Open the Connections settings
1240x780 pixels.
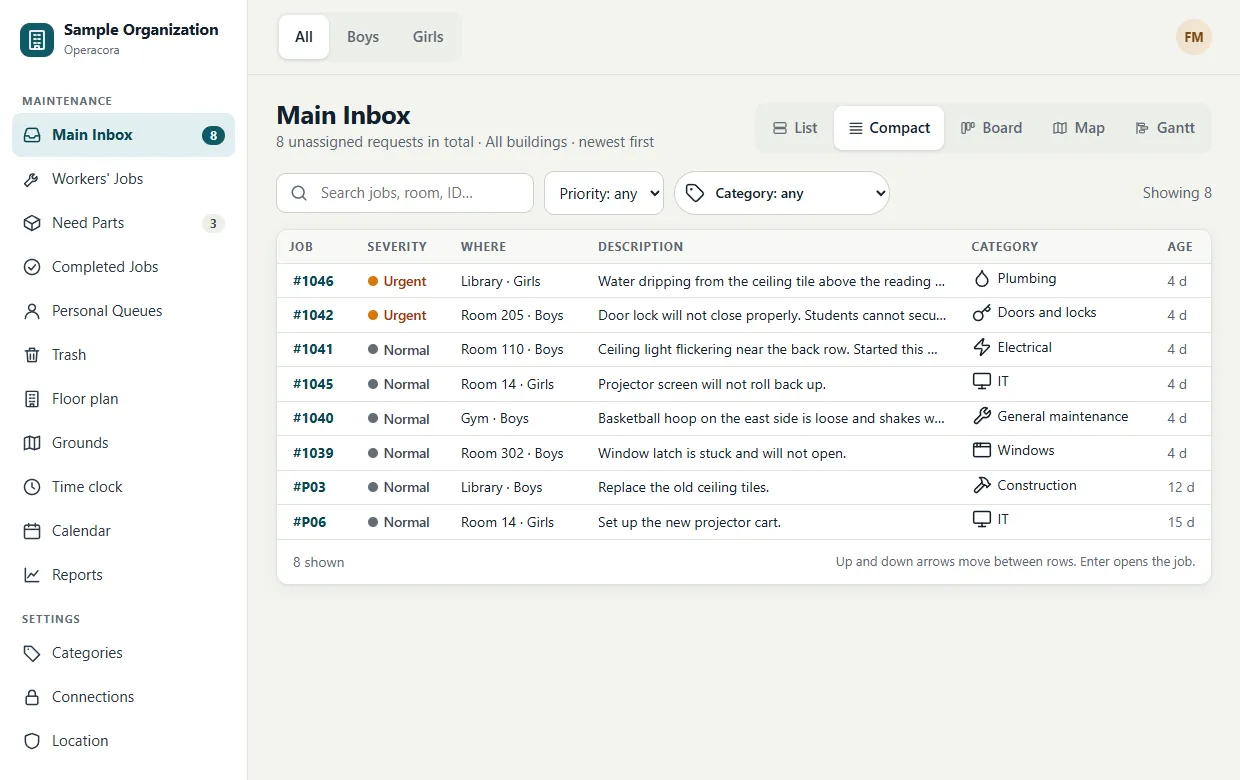point(124,697)
